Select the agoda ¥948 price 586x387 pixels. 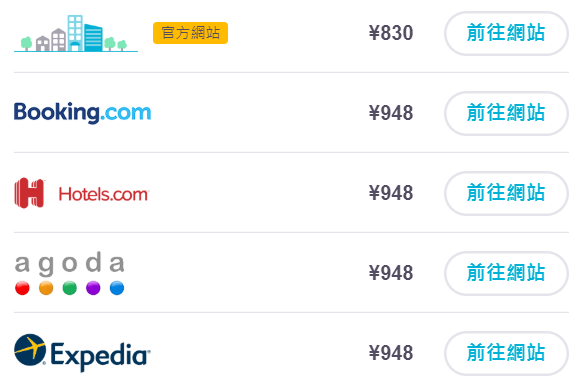[x=391, y=273]
